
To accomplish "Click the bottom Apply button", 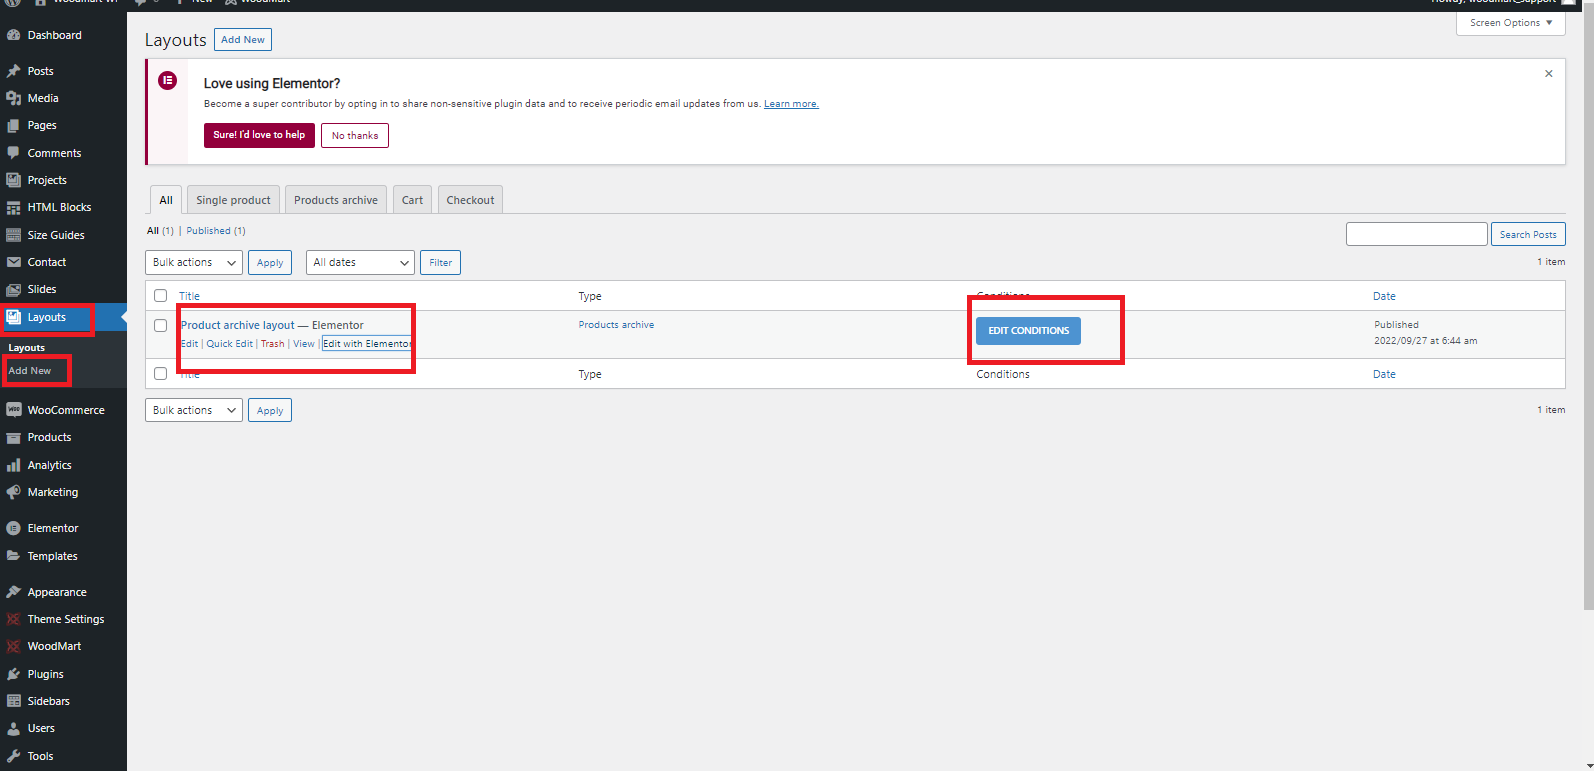I will point(270,410).
